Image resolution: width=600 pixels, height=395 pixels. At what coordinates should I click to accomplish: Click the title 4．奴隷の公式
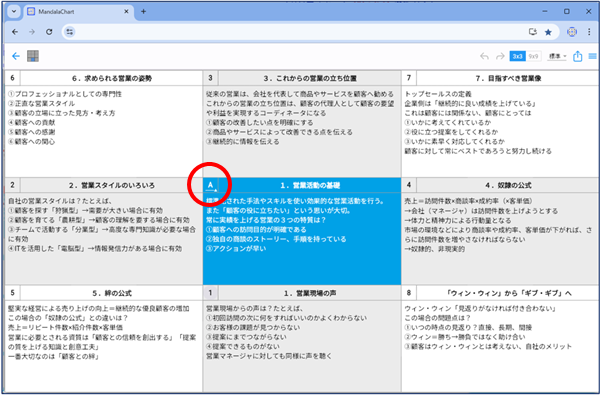508,186
